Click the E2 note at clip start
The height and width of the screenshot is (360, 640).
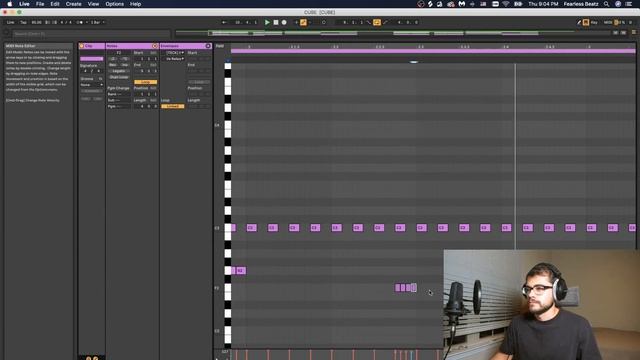(240, 271)
